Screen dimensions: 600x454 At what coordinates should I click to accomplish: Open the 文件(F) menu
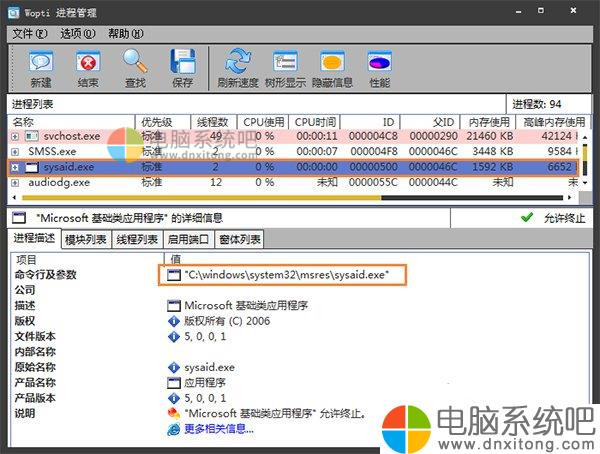[x=29, y=34]
